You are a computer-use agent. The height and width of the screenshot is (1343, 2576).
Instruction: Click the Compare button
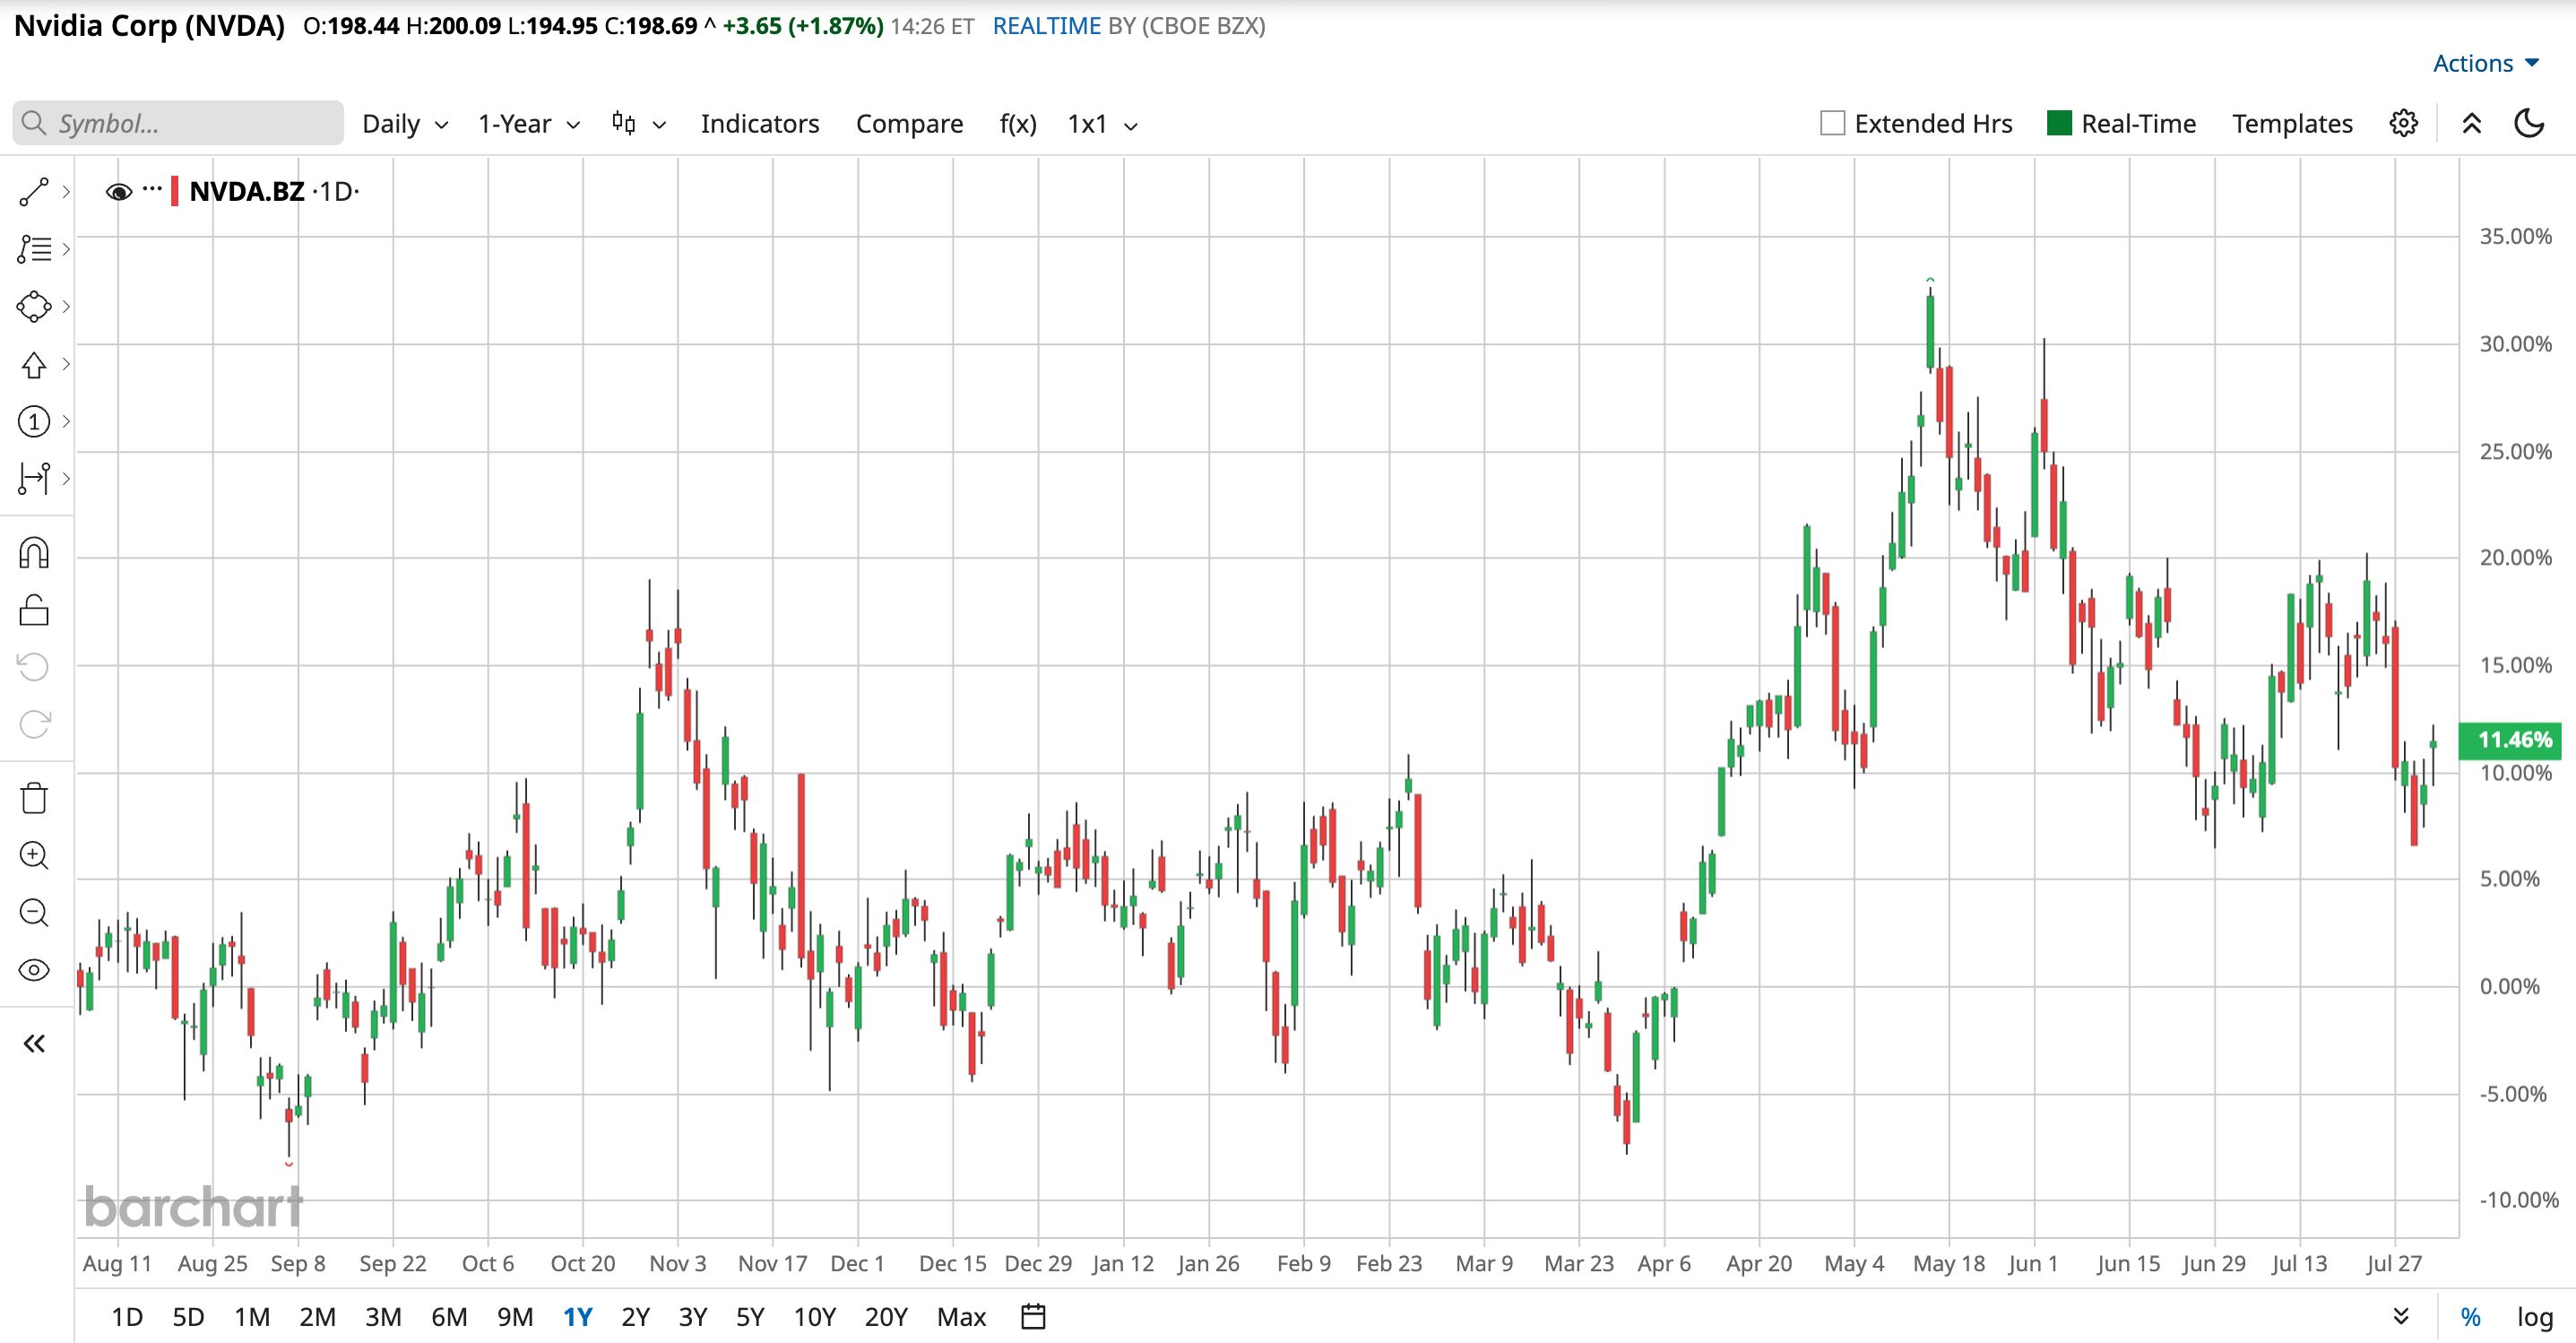click(x=909, y=124)
